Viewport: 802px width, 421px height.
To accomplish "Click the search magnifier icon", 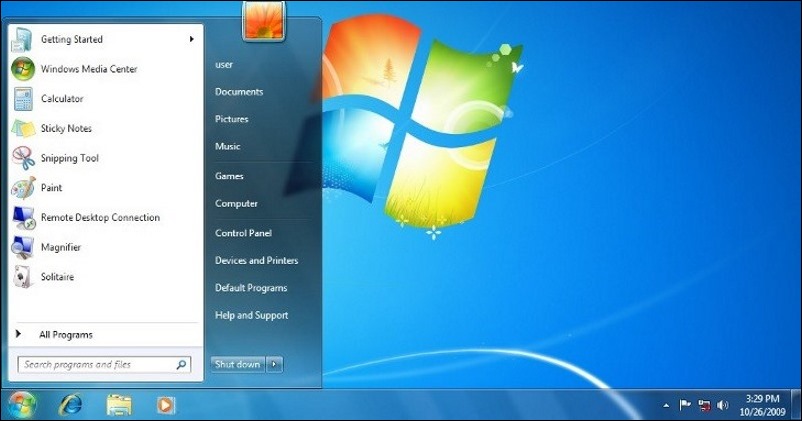I will [x=181, y=365].
